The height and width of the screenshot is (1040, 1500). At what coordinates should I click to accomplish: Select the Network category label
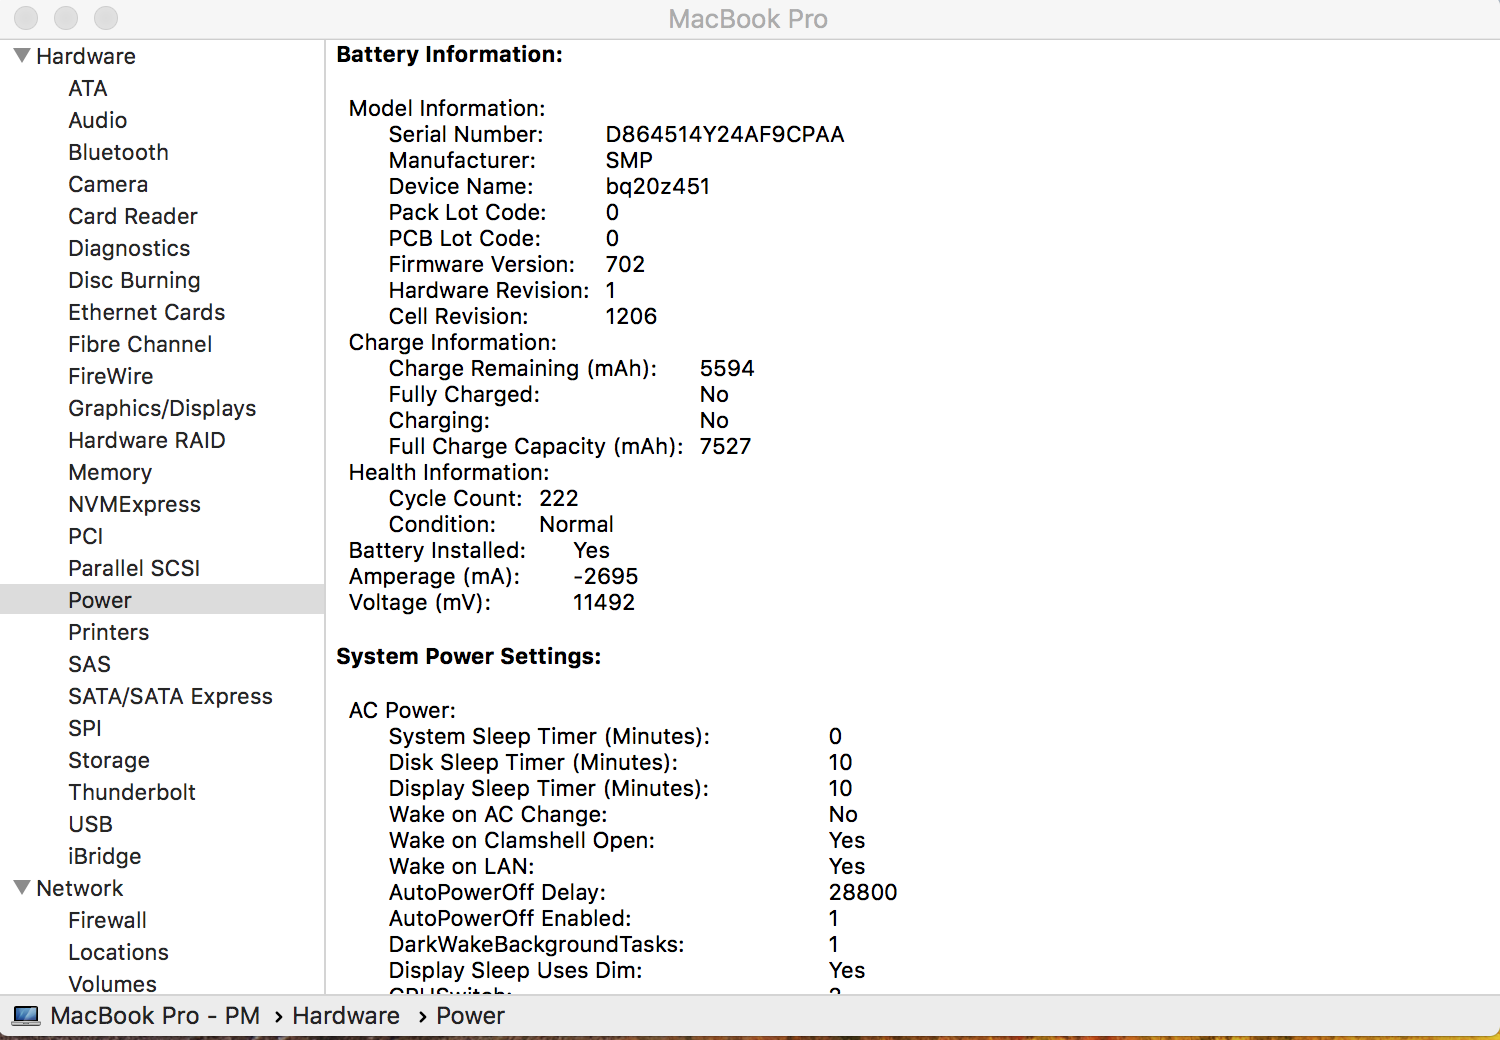click(x=80, y=888)
